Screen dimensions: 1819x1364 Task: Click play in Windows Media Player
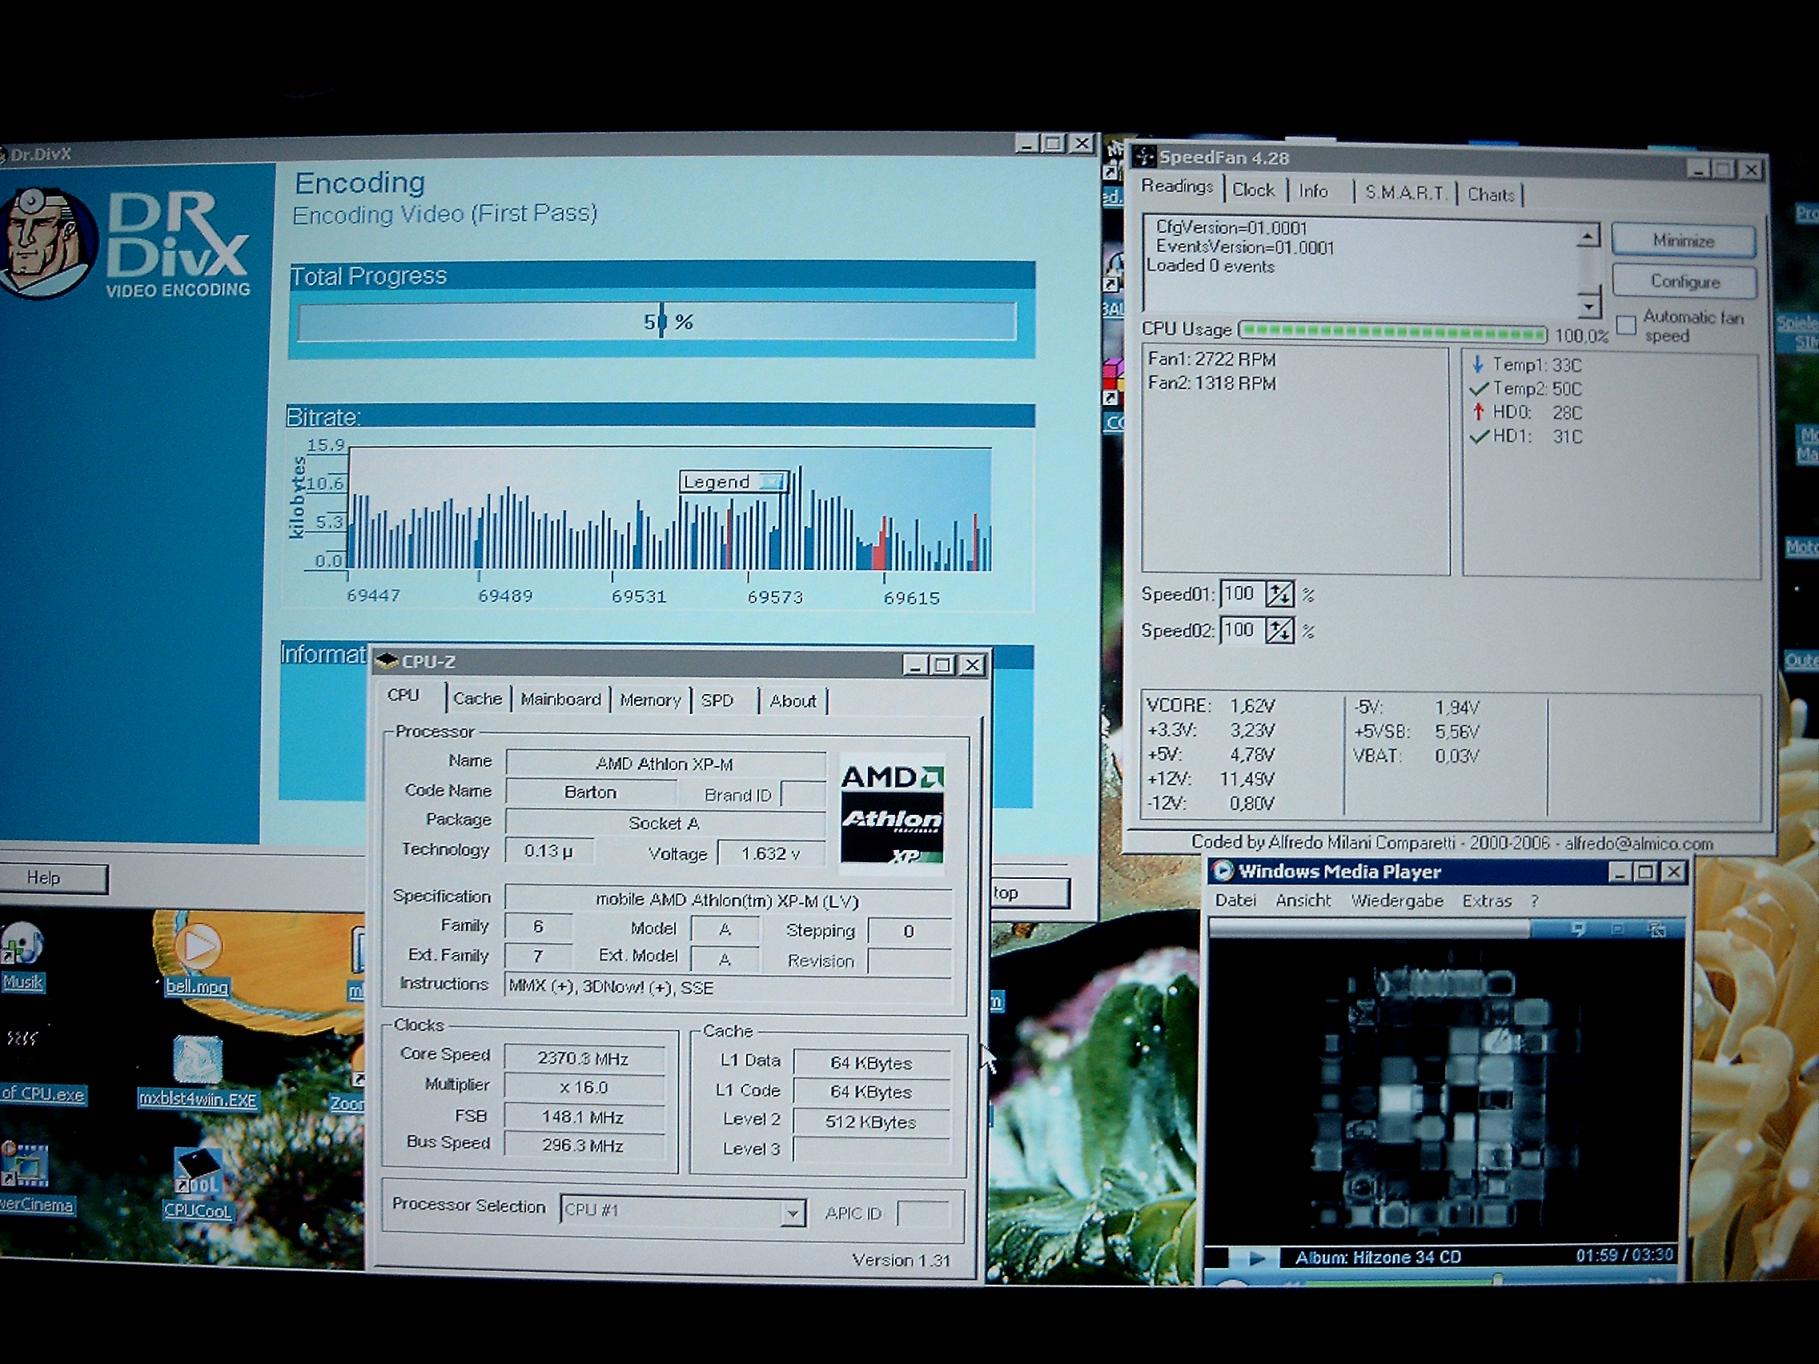tap(1257, 1258)
